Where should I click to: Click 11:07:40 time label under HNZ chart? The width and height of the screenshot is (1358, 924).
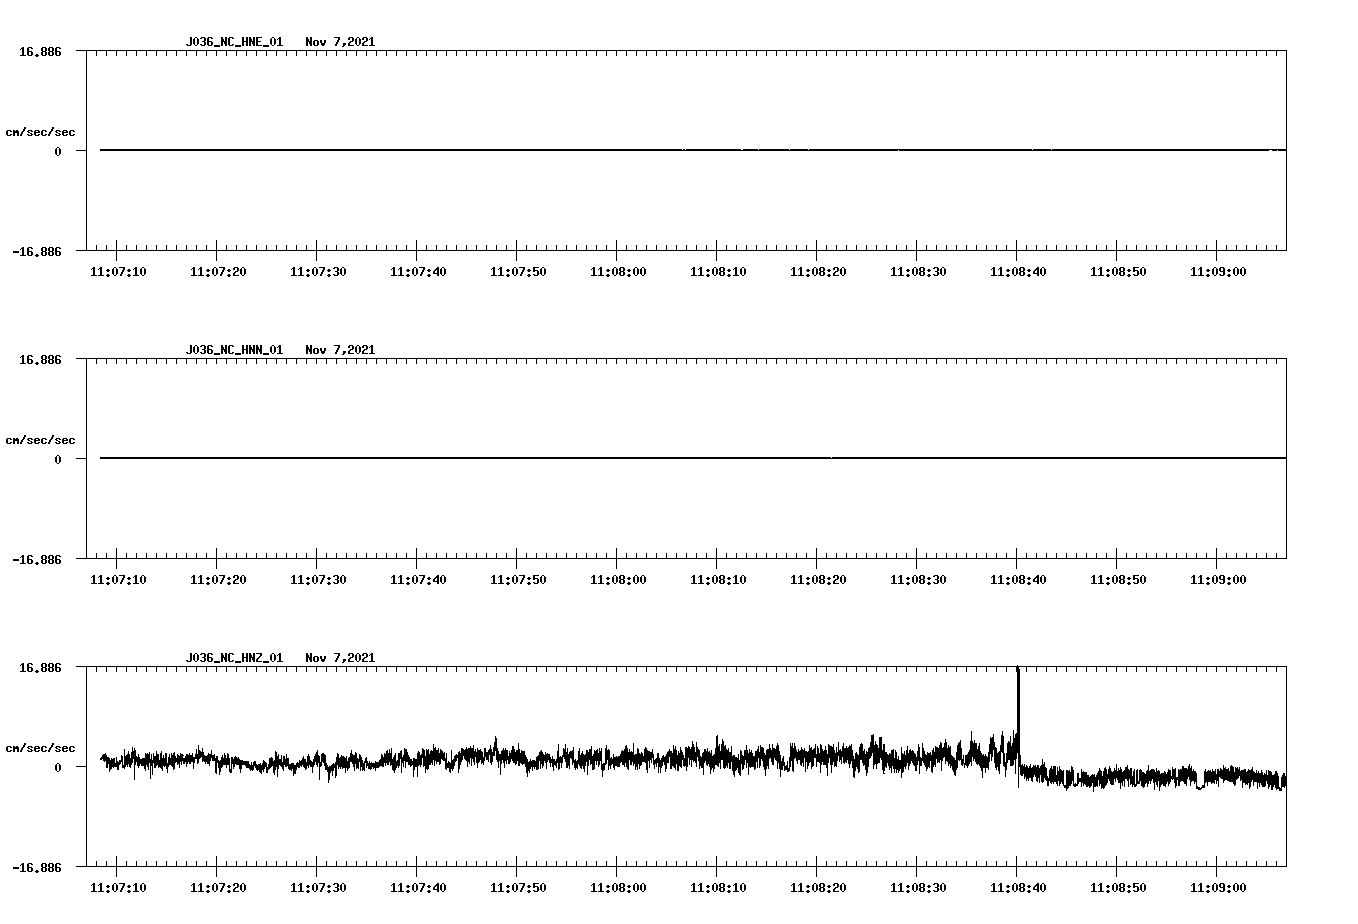coord(418,888)
